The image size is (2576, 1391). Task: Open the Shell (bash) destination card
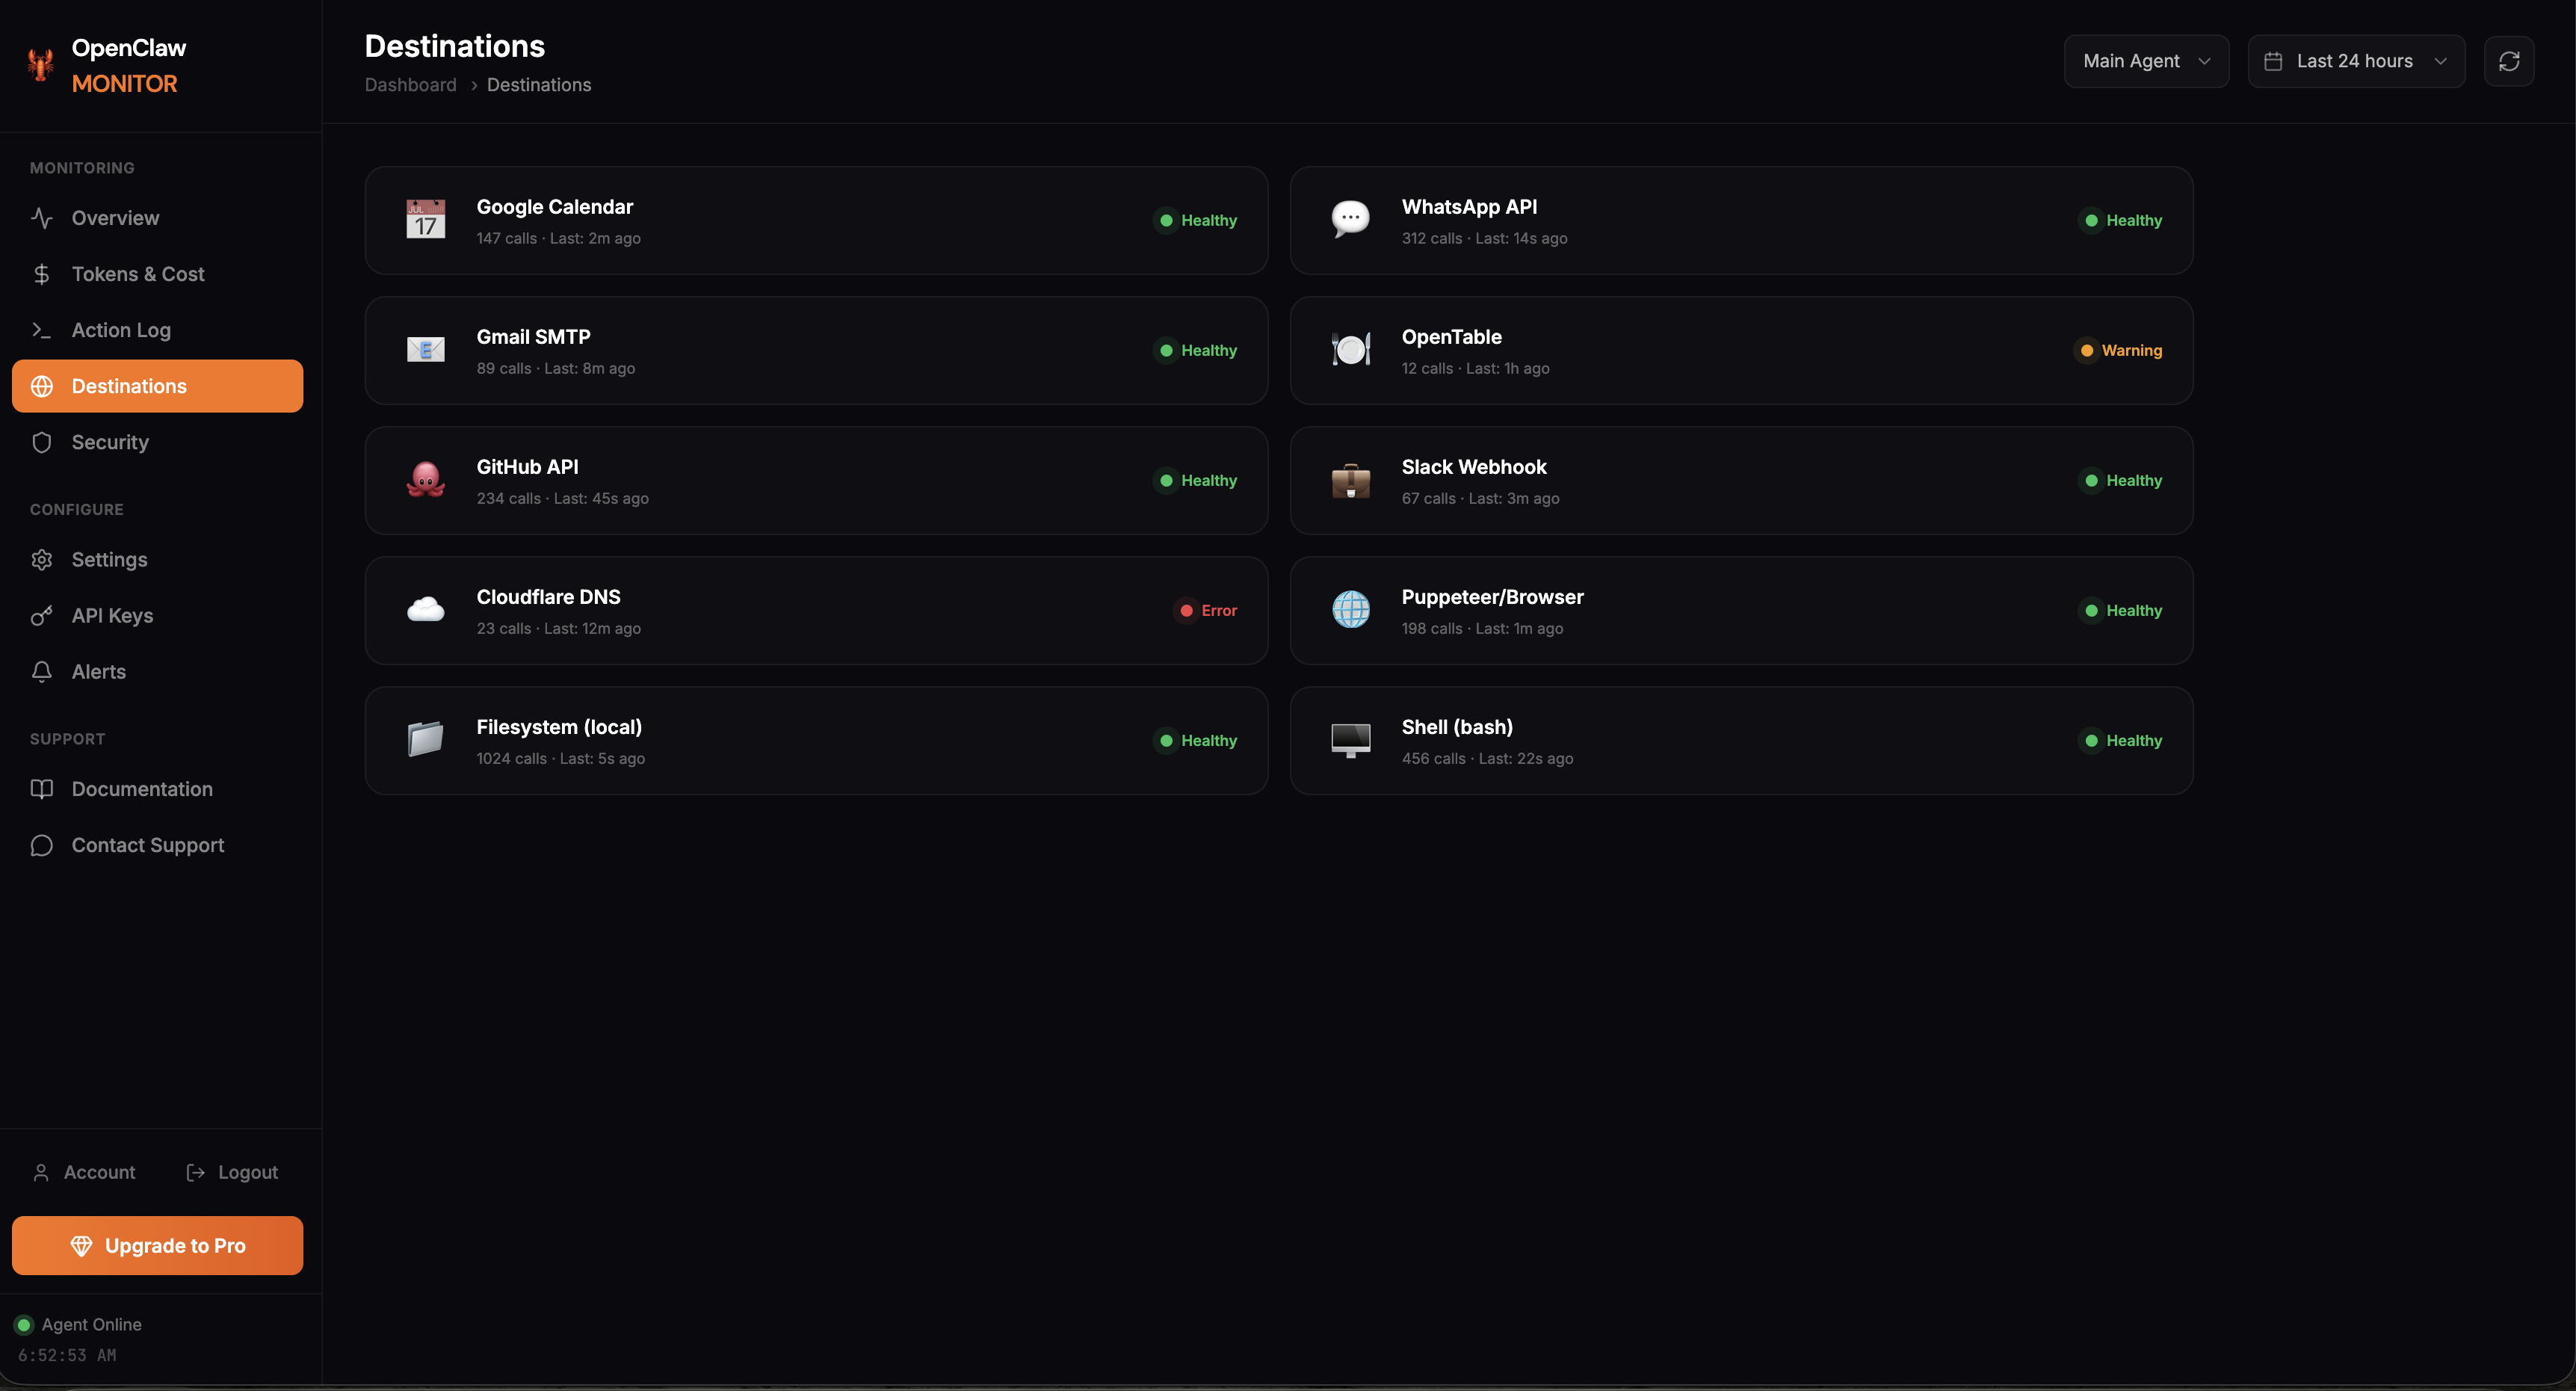coord(1741,740)
